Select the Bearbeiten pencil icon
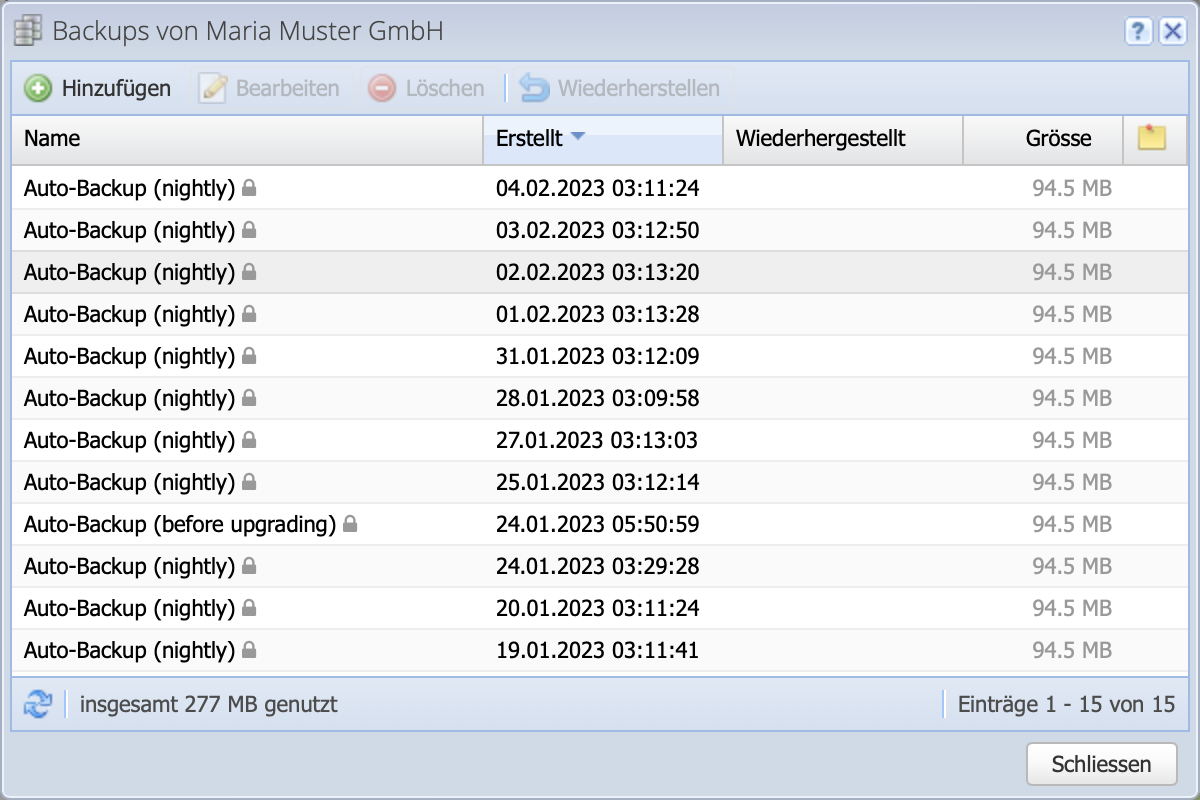This screenshot has height=800, width=1200. click(212, 88)
